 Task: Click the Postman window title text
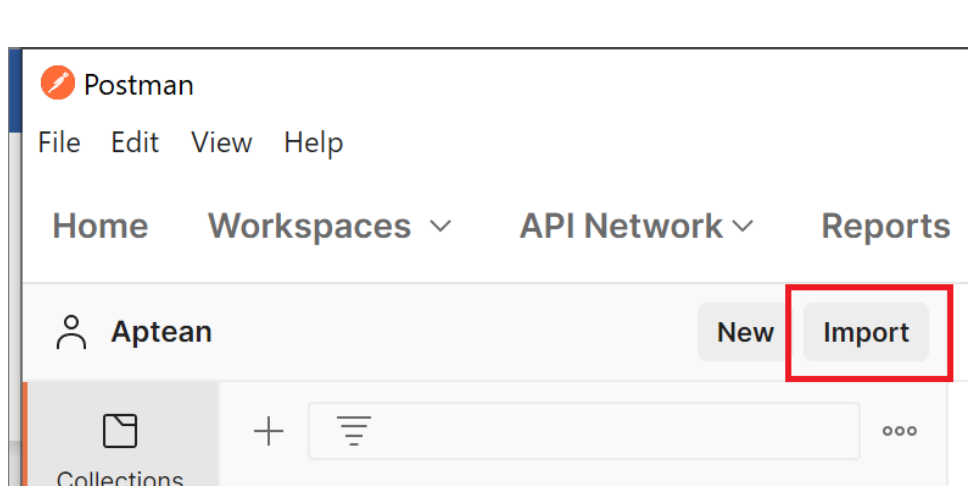coord(139,85)
